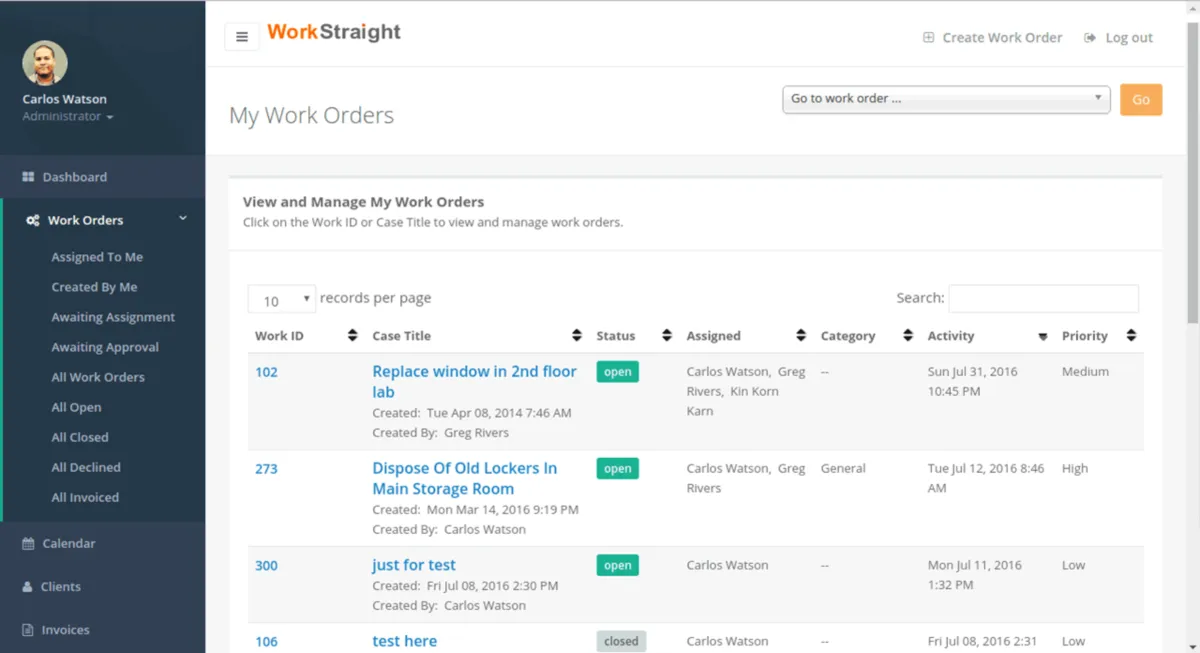The height and width of the screenshot is (653, 1200).
Task: Click the closed status badge for order 106
Action: [x=621, y=641]
